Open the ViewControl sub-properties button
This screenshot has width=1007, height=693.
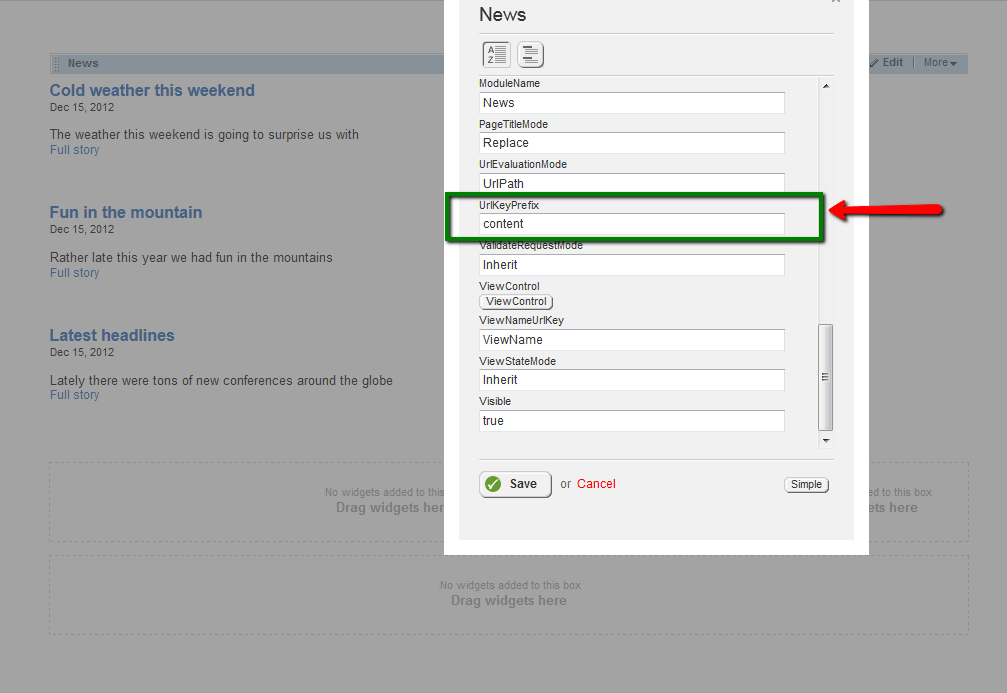pyautogui.click(x=516, y=302)
